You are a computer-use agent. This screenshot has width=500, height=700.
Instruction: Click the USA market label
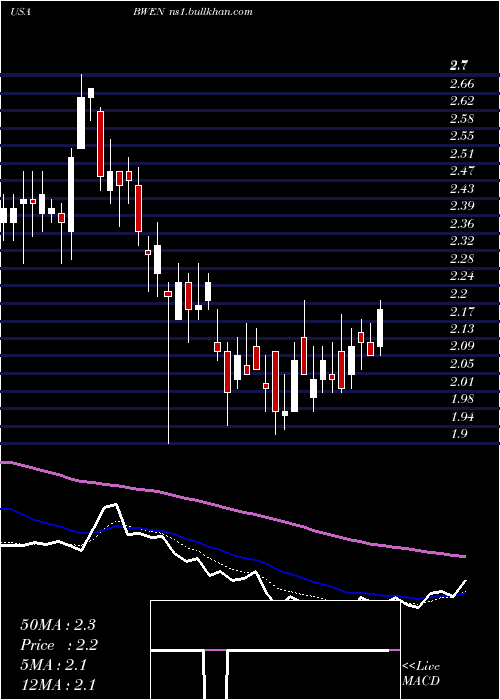20,12
